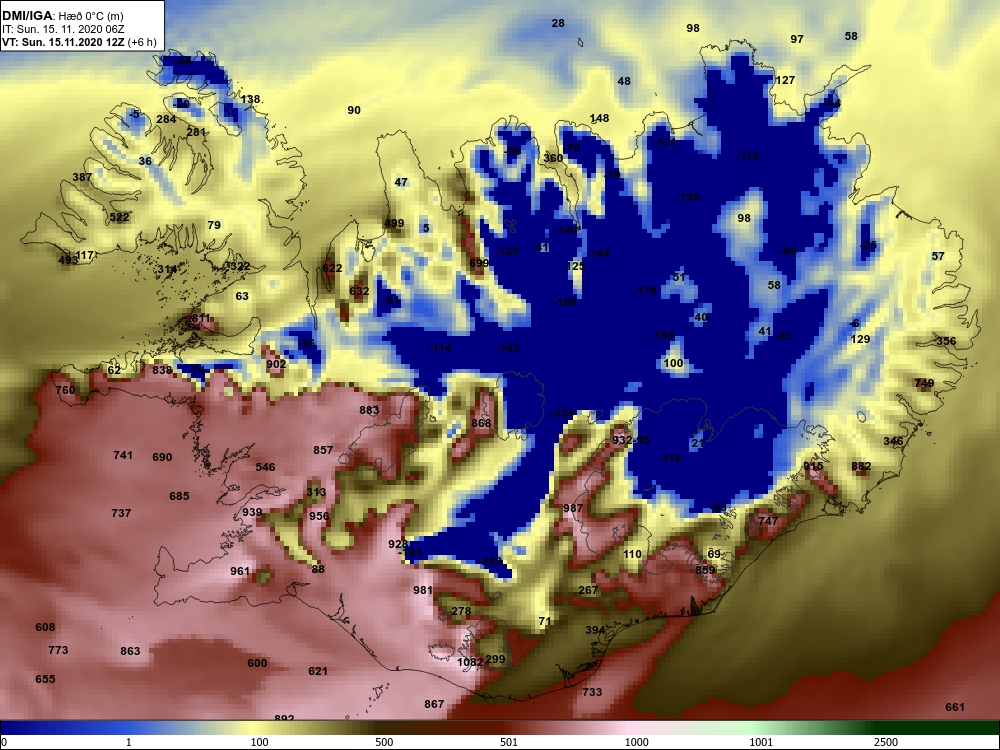1000x750 pixels.
Task: Click the map value '299'
Action: 495,660
